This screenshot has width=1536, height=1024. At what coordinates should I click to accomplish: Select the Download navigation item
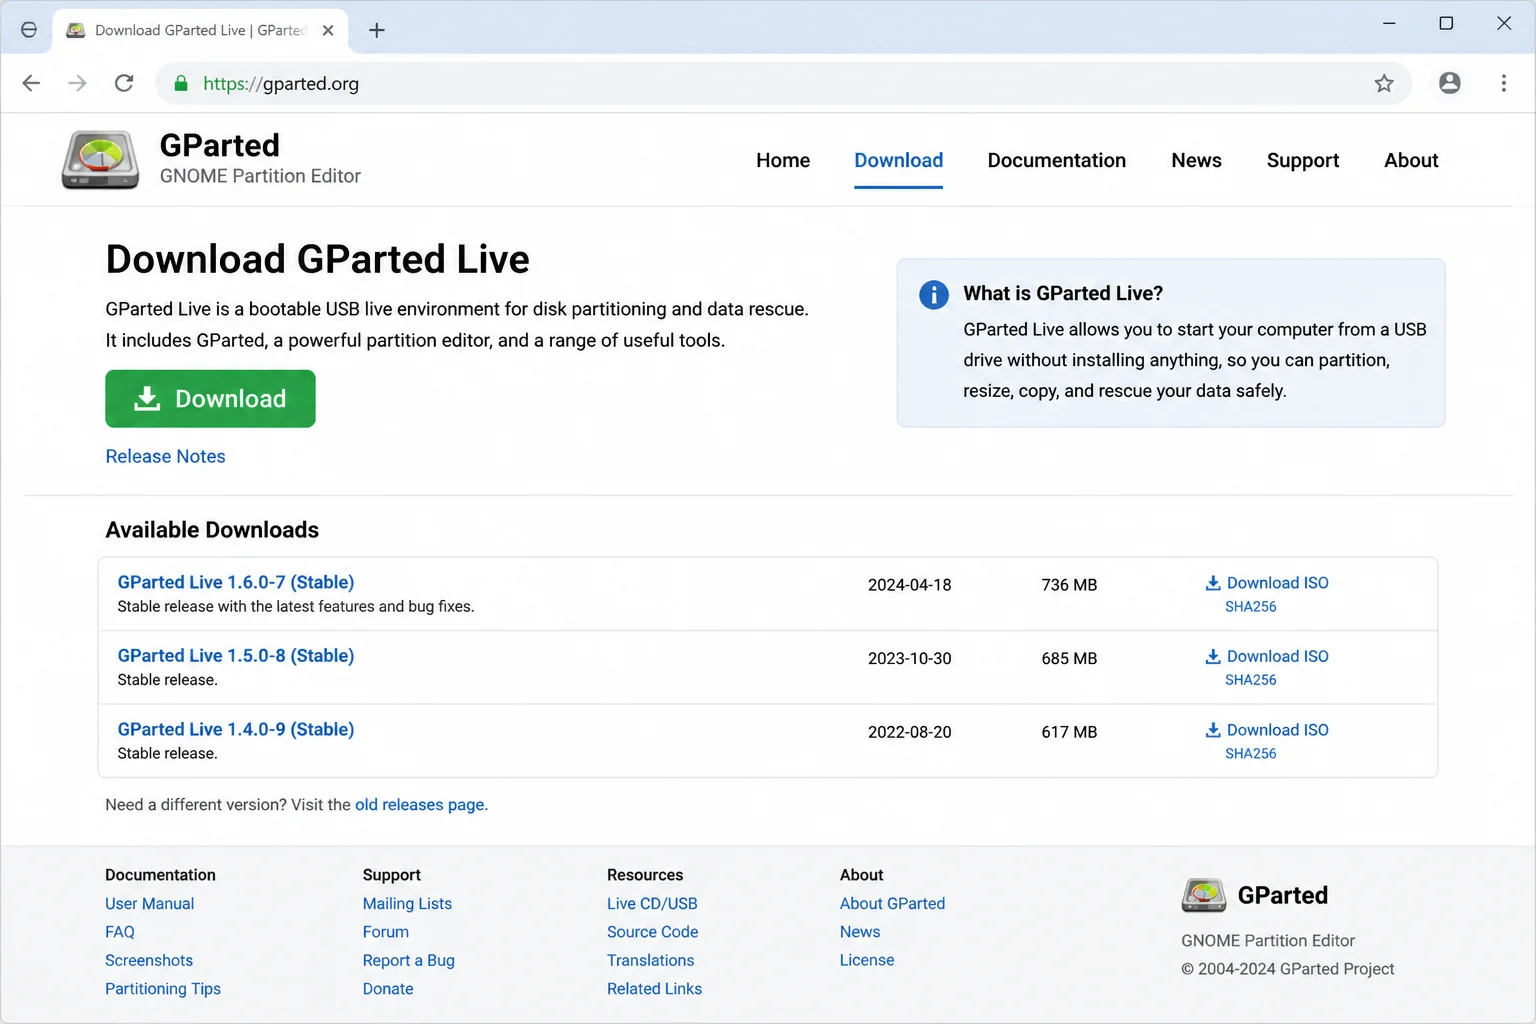(x=898, y=160)
